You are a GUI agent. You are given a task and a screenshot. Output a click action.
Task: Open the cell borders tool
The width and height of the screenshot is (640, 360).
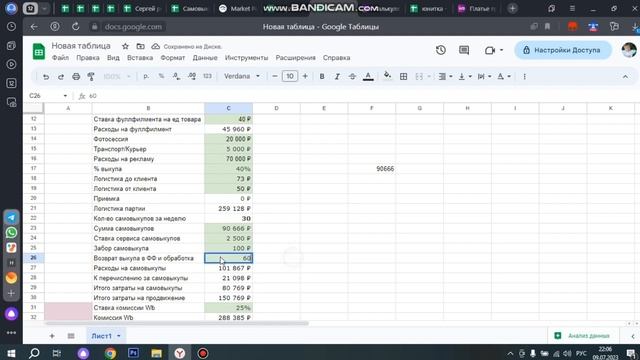(x=403, y=76)
